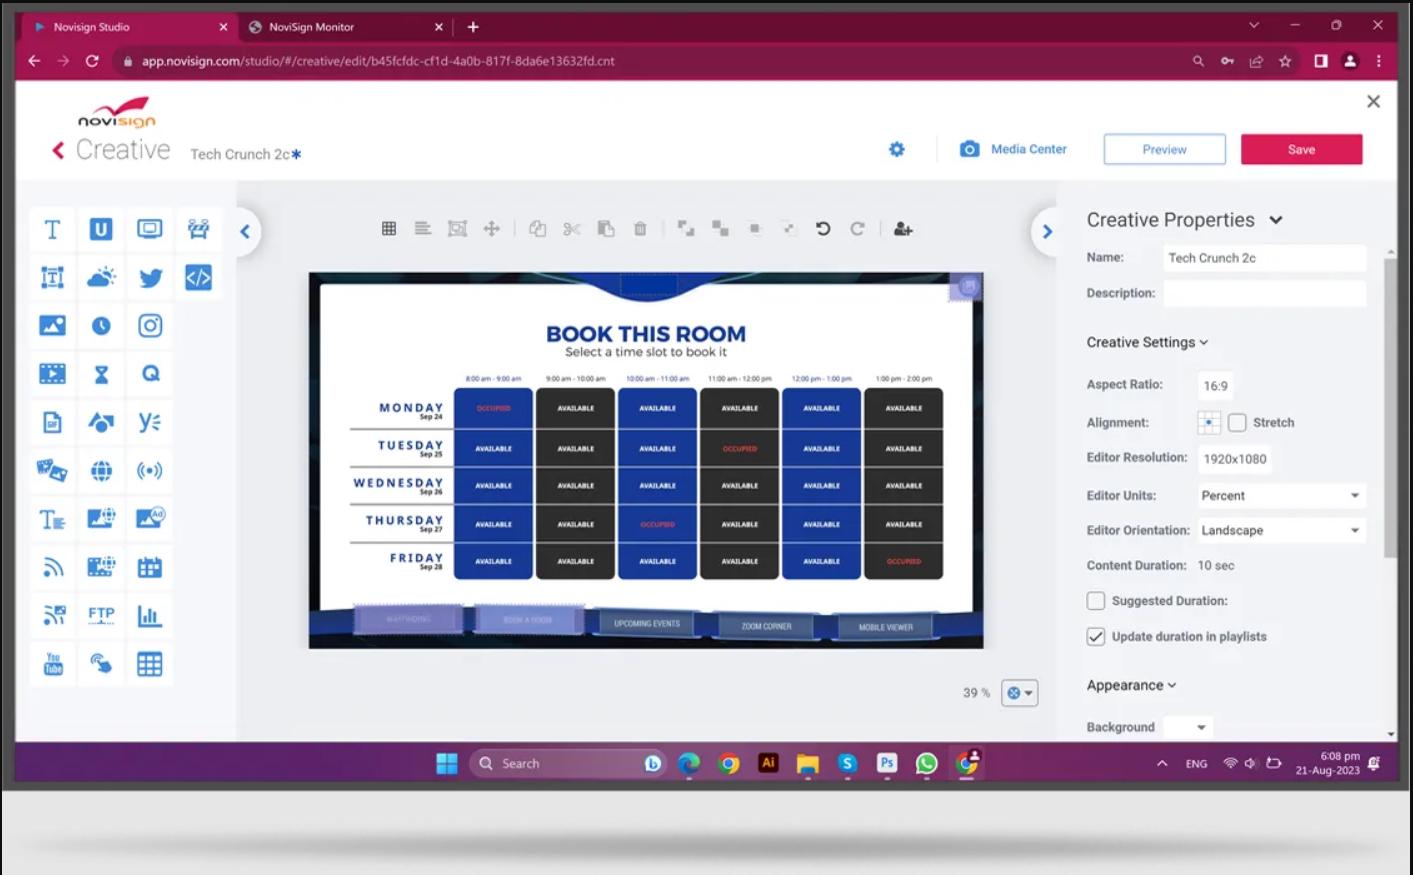Add the Instagram widget
Screen dimensions: 1413x875
click(x=150, y=326)
